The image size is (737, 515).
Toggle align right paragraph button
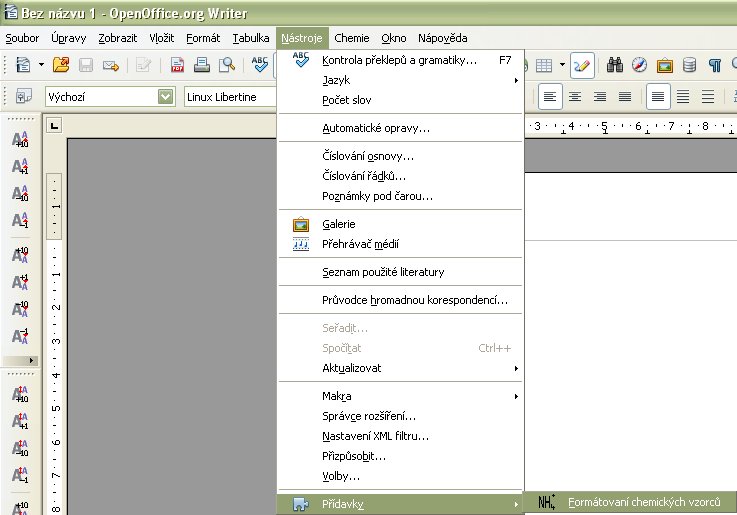(x=600, y=97)
